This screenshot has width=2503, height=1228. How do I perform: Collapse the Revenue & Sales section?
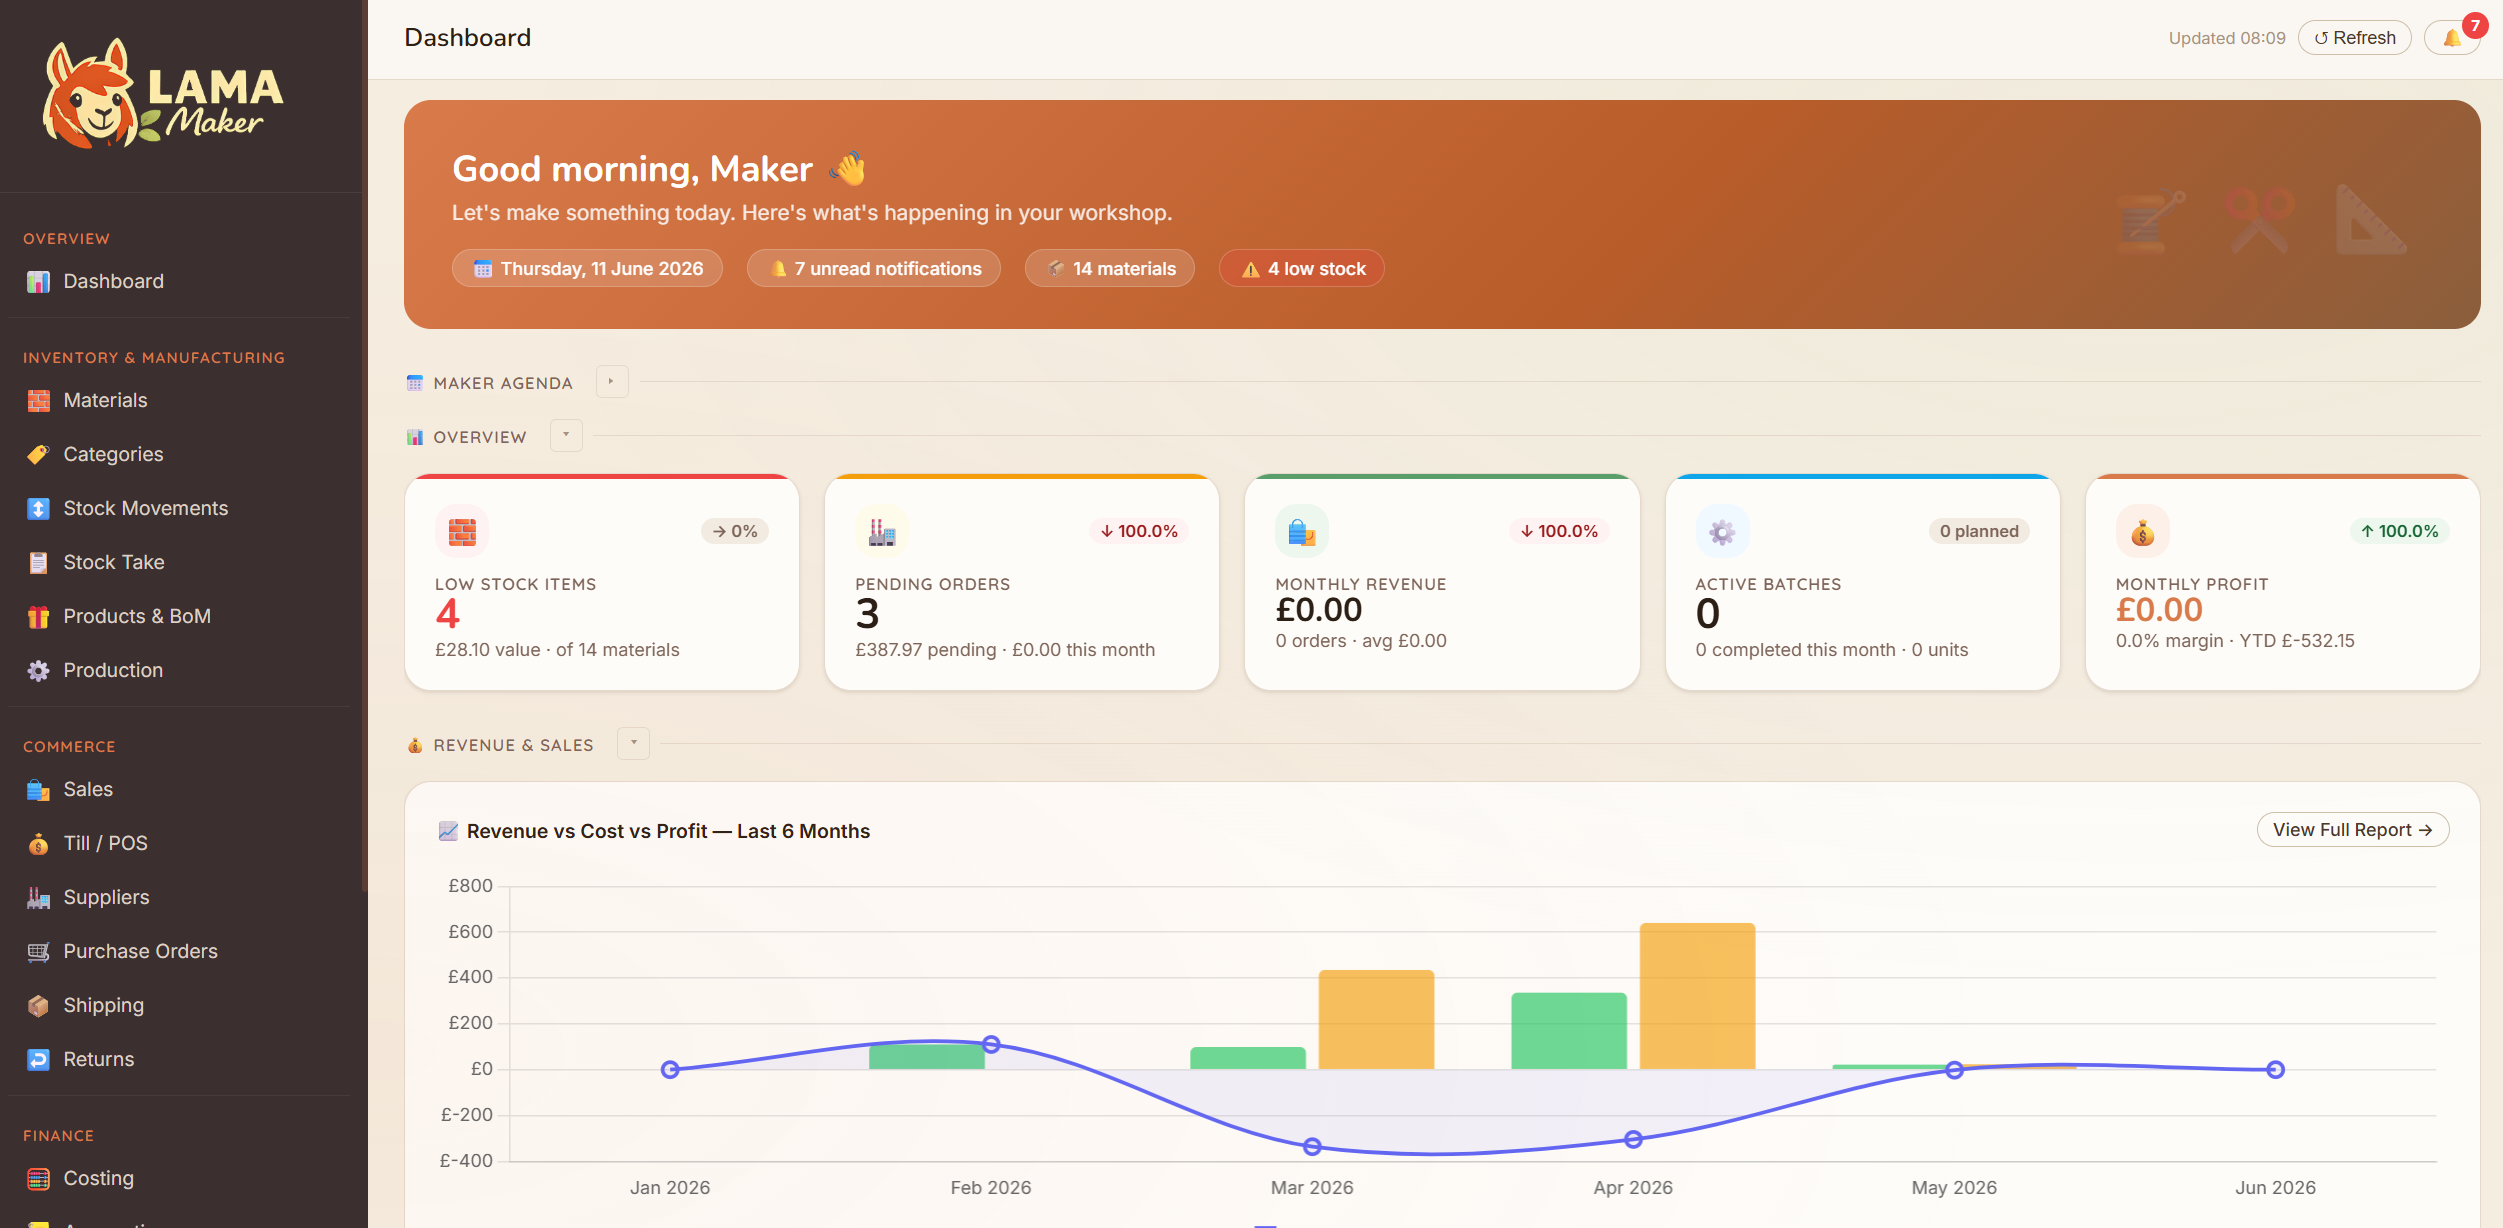633,744
